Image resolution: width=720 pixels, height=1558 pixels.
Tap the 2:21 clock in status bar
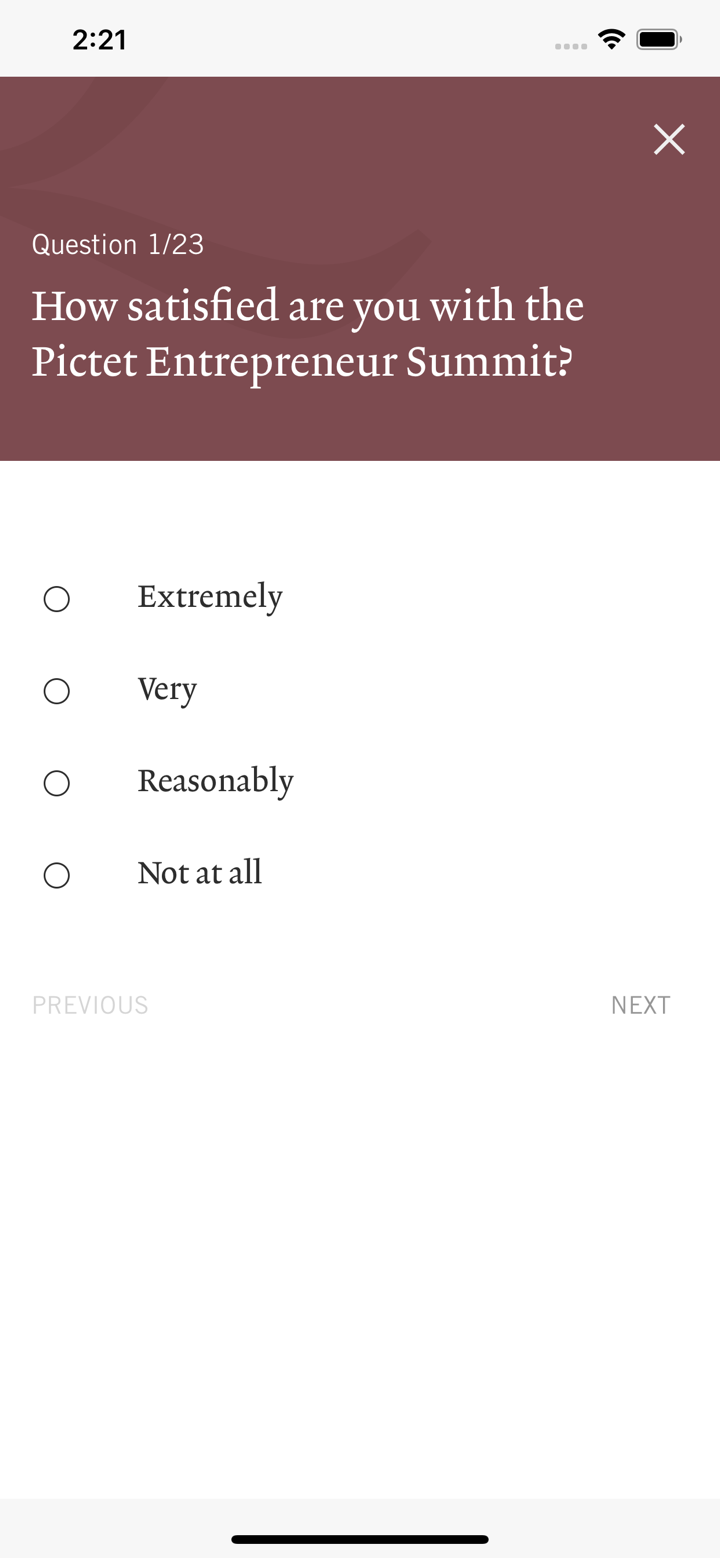point(100,40)
